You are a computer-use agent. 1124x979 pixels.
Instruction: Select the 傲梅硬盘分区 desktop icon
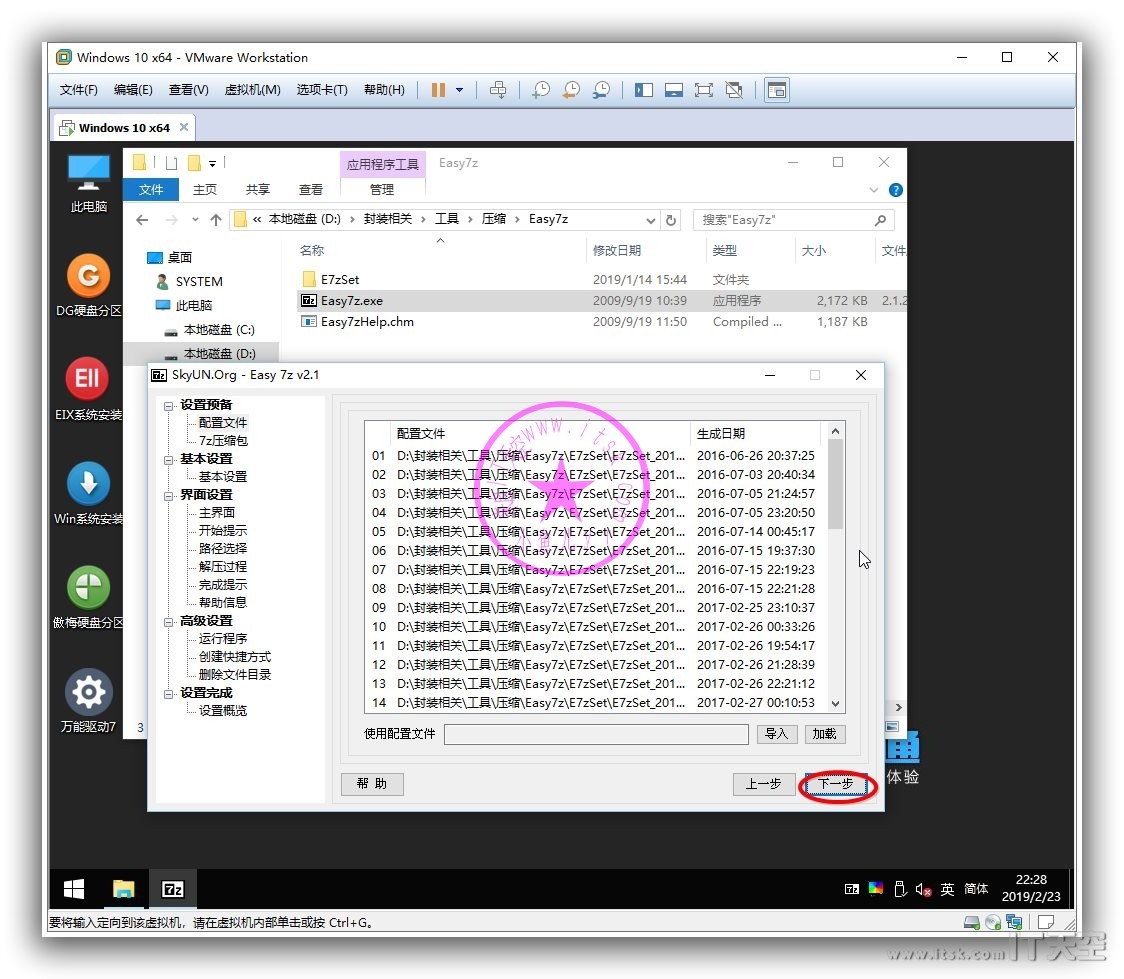click(x=88, y=597)
